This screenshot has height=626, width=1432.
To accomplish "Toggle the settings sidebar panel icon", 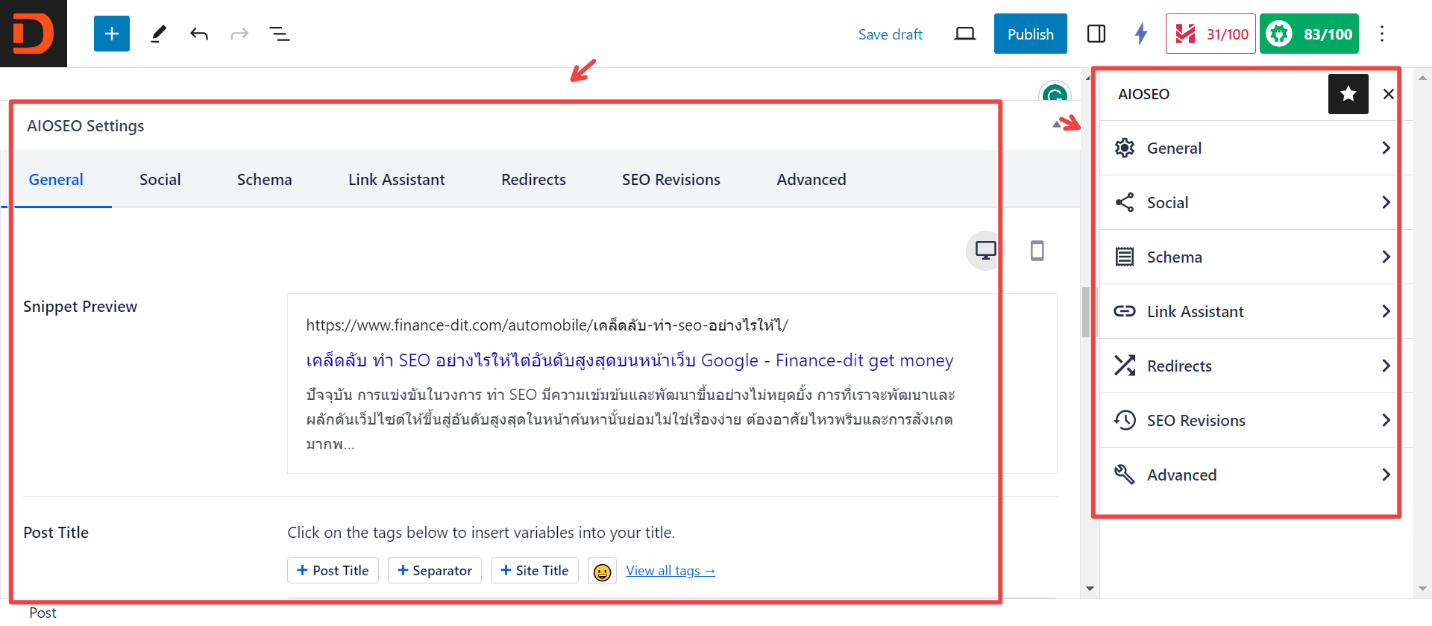I will click(1096, 34).
